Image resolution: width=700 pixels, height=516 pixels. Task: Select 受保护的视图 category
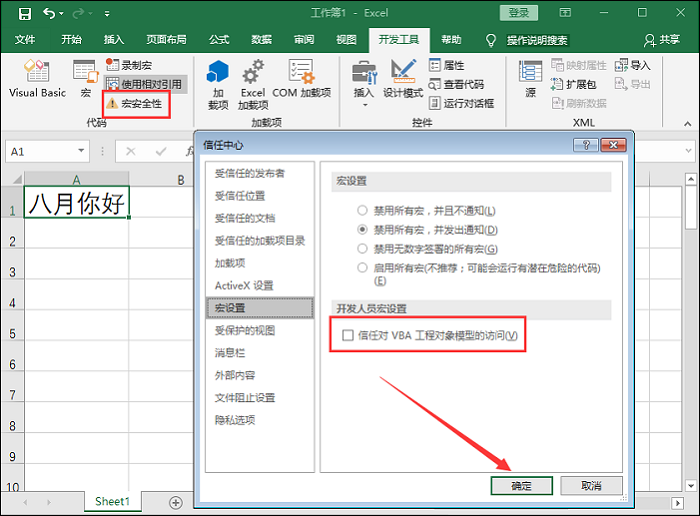pyautogui.click(x=260, y=330)
